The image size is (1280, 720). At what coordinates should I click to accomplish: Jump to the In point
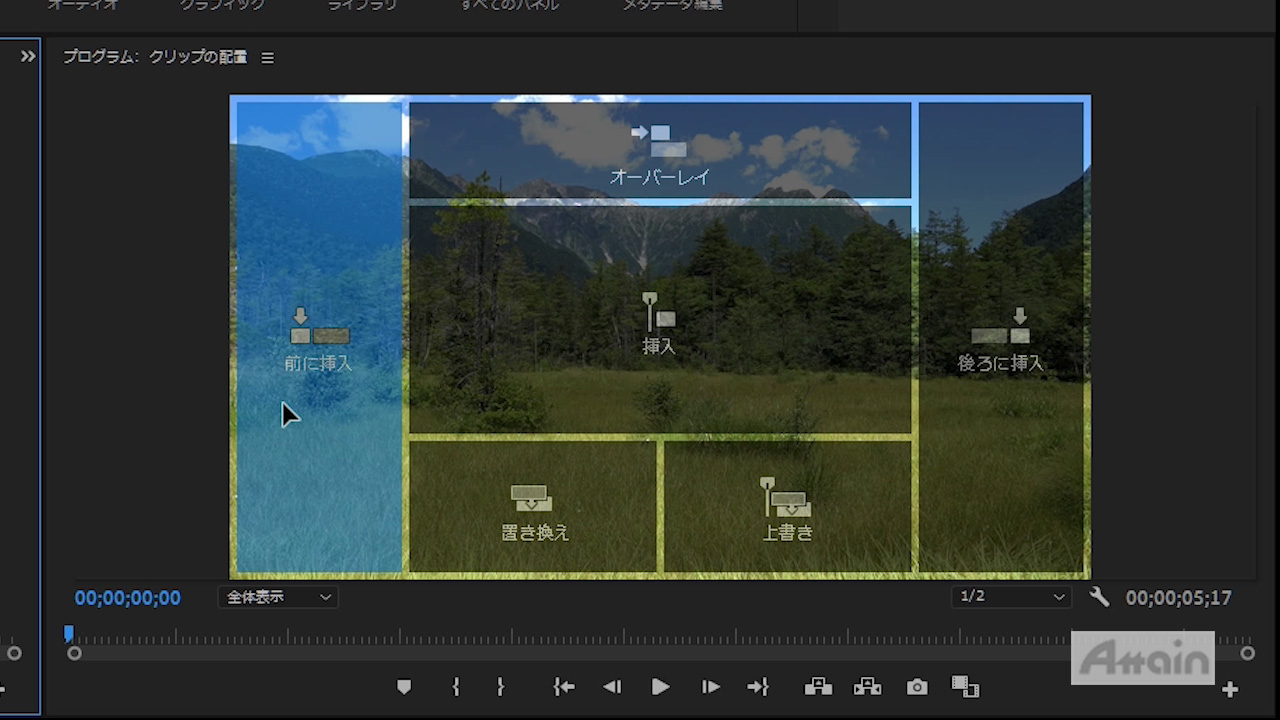(564, 687)
